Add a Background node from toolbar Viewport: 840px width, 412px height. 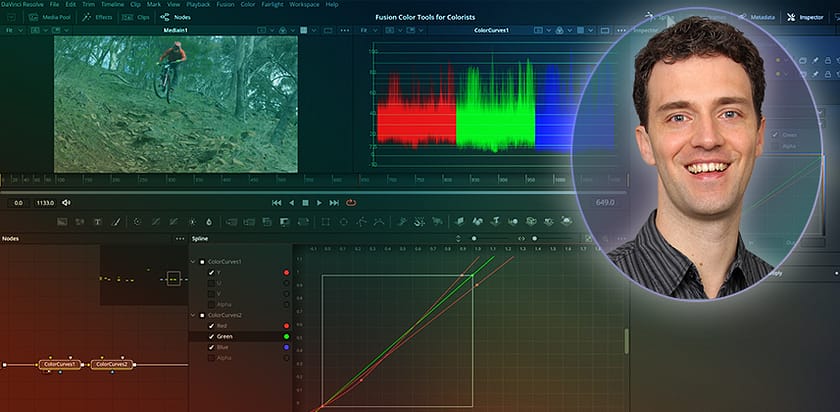coord(62,221)
